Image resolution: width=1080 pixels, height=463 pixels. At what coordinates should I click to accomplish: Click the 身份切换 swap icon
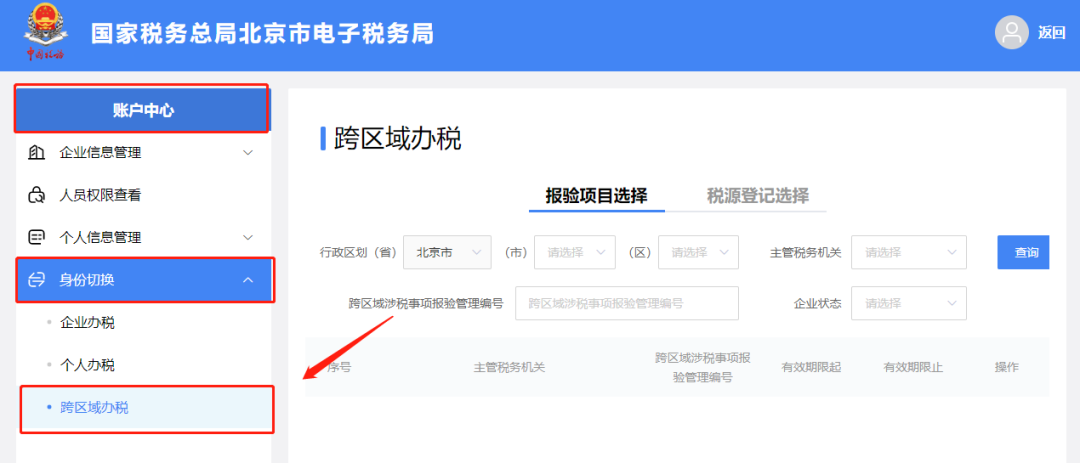(x=36, y=280)
